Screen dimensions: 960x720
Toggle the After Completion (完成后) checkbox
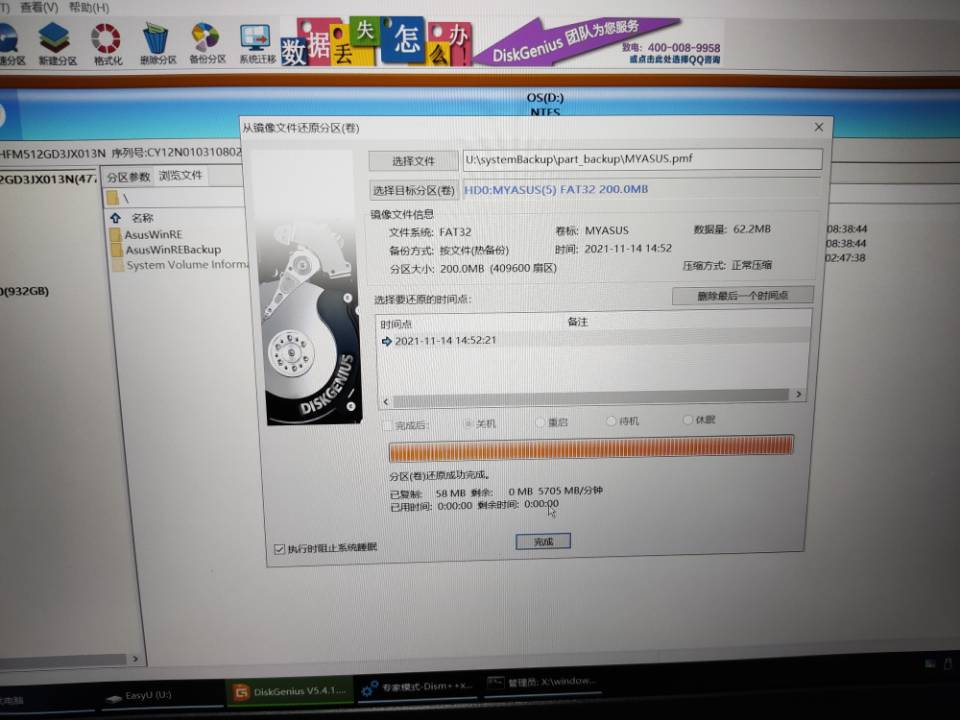pyautogui.click(x=386, y=426)
